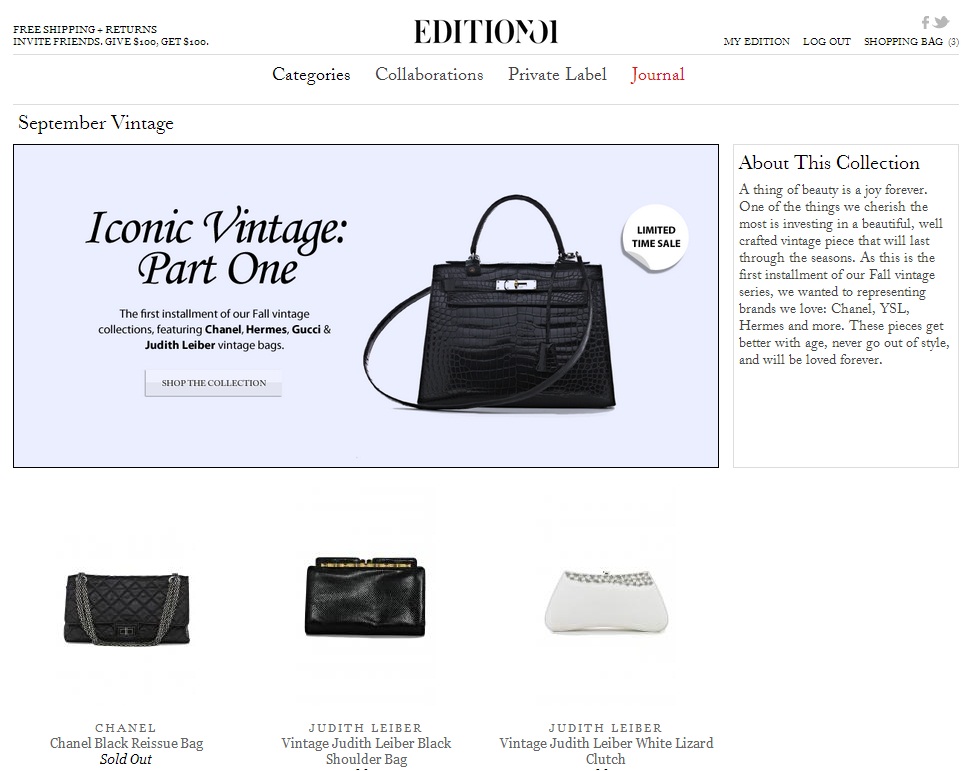Click the Iconic Vintage Part One headline
The width and height of the screenshot is (967, 771).
click(x=216, y=248)
